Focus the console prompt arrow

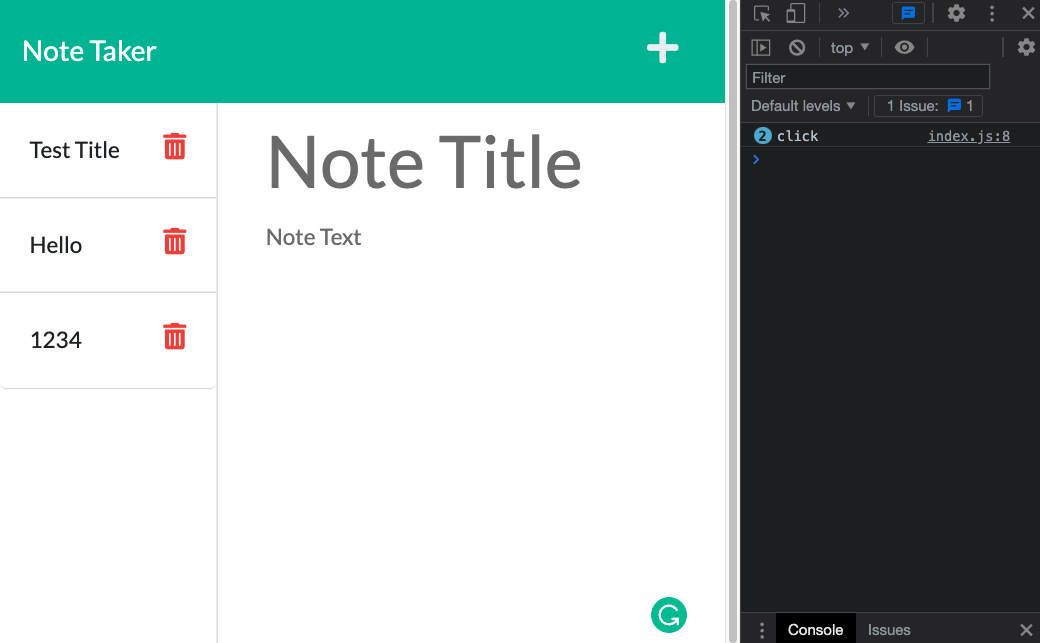[x=756, y=159]
